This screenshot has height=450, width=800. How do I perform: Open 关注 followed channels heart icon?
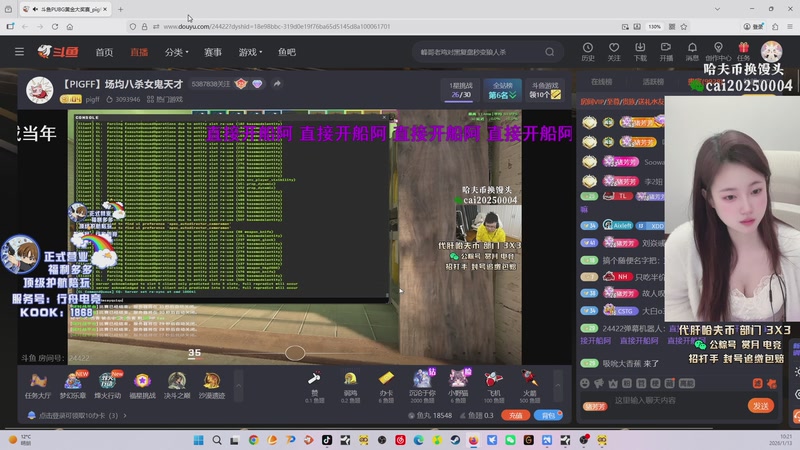(614, 52)
